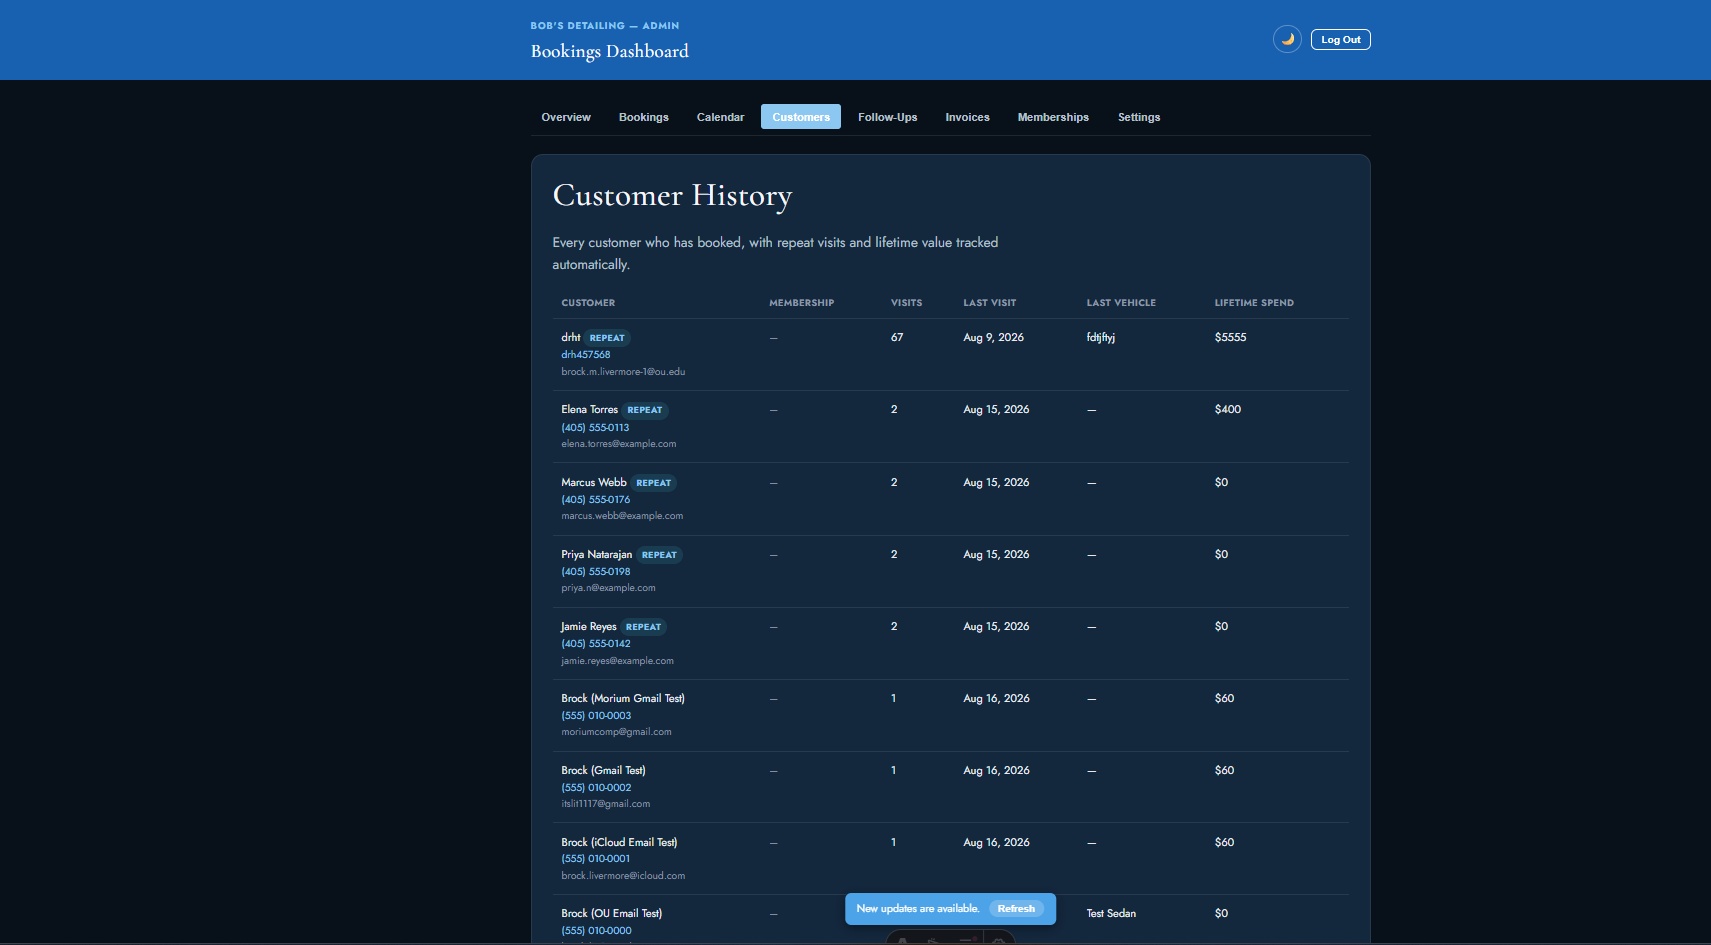The image size is (1711, 945).
Task: Click the Log Out button
Action: click(x=1340, y=39)
